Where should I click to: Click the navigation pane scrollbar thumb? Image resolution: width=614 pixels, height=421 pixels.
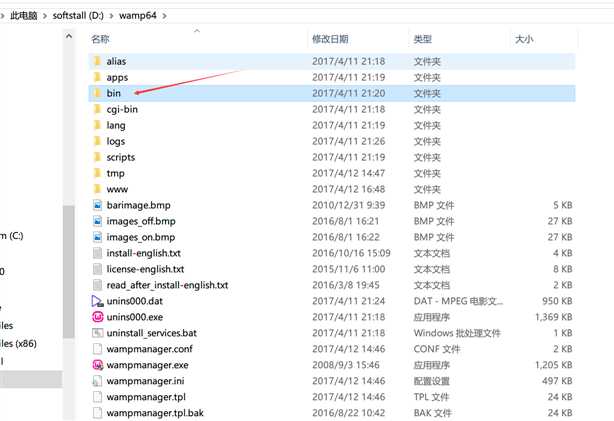(69, 272)
